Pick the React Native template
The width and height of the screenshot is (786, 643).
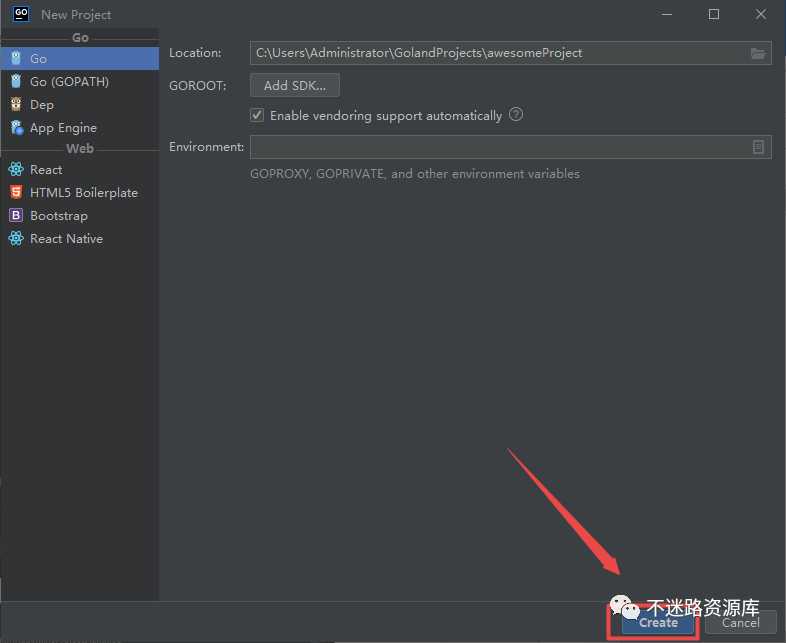point(80,239)
